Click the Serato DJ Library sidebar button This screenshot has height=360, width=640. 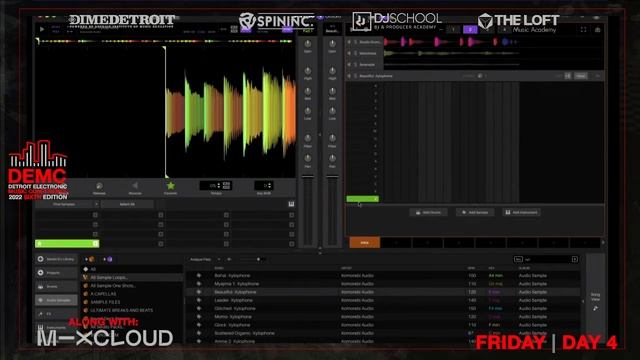(x=56, y=259)
